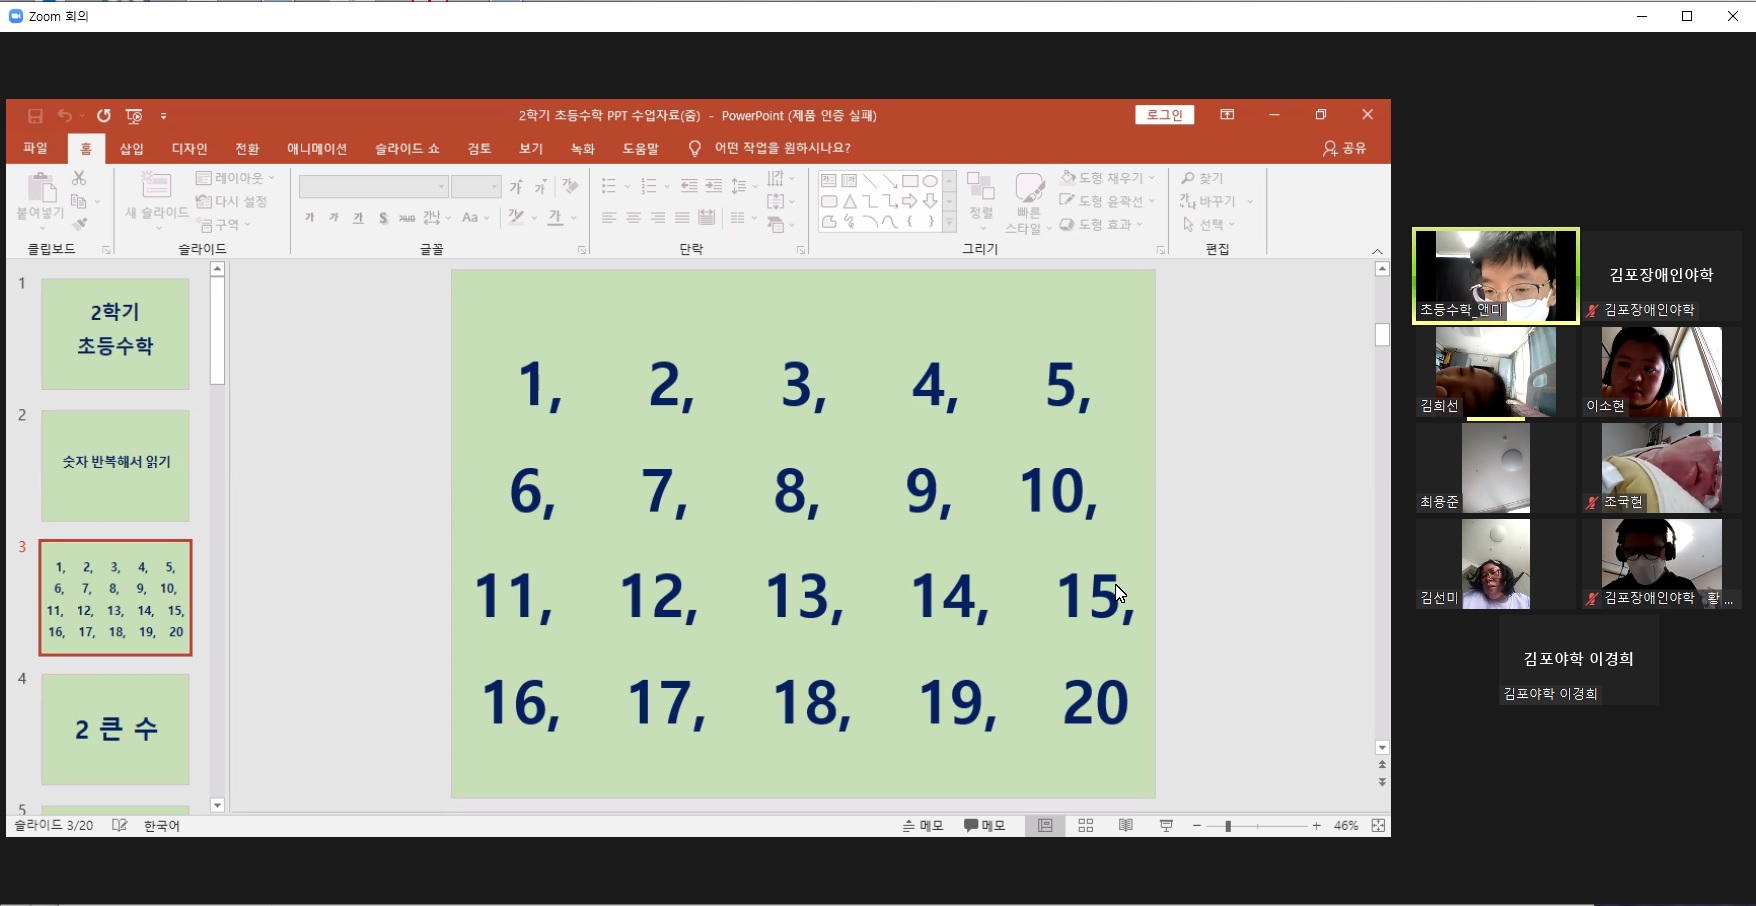Toggle notes pane (메모) in status bar

pos(923,825)
